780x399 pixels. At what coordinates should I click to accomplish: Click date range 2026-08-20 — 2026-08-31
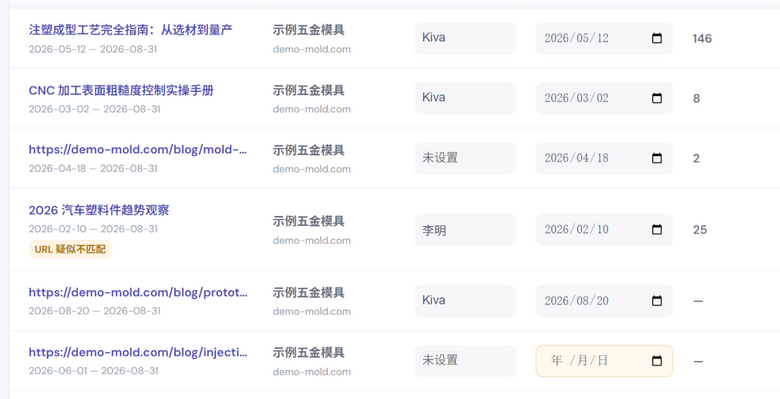pos(95,311)
